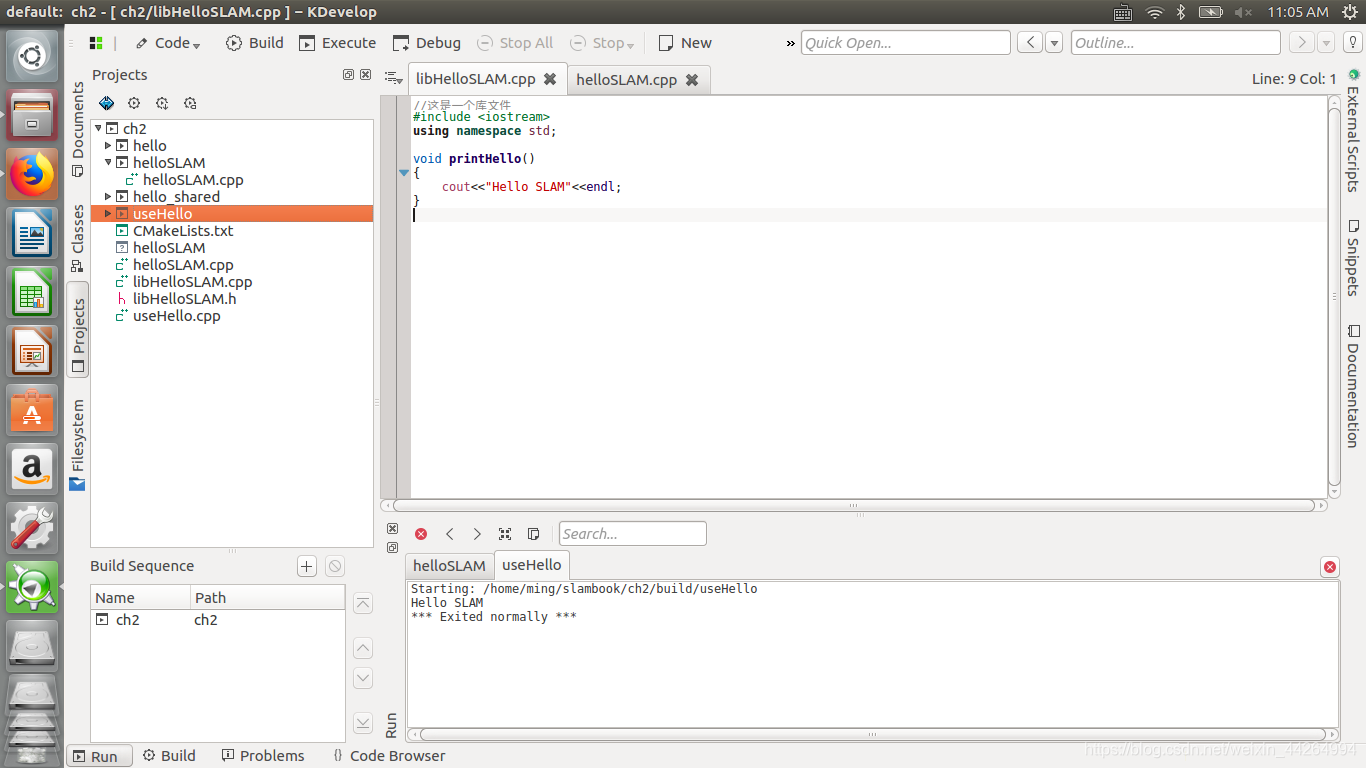Image resolution: width=1366 pixels, height=768 pixels.
Task: Select useHello.cpp in the project tree
Action: click(x=176, y=315)
